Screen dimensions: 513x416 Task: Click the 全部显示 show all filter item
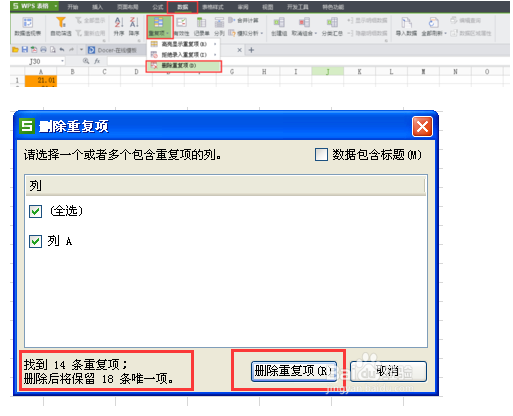pyautogui.click(x=90, y=20)
